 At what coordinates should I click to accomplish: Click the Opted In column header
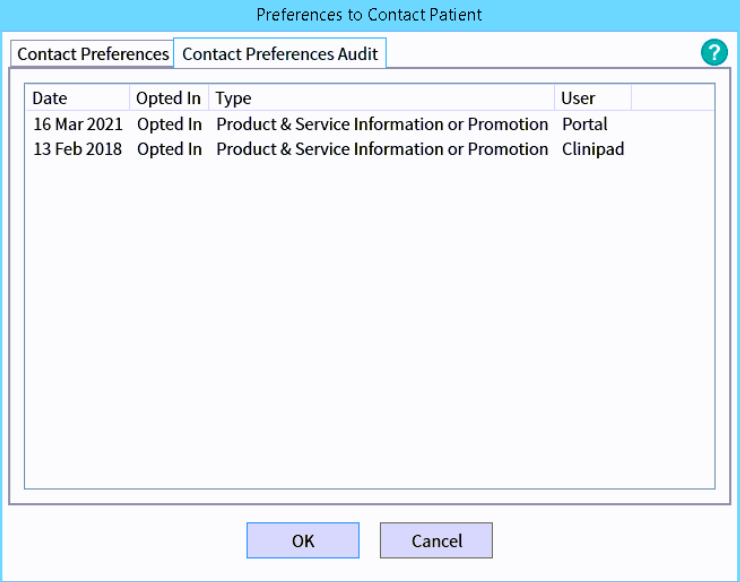pos(168,98)
